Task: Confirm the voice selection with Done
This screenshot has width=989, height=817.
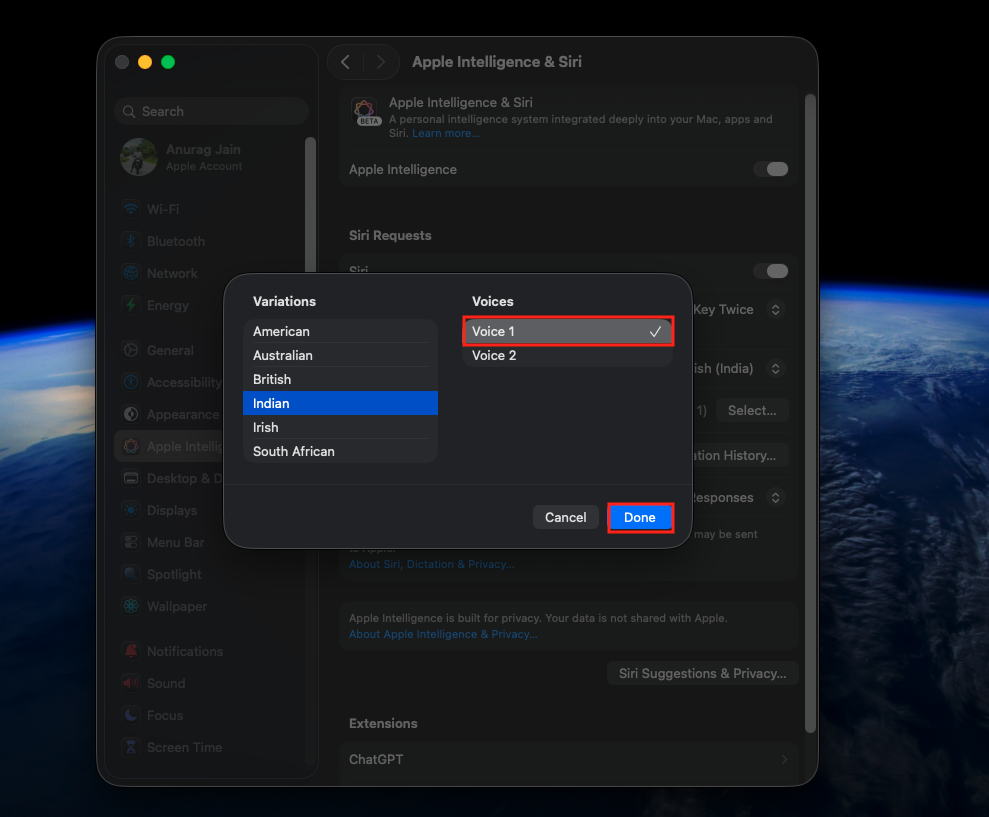Action: coord(640,517)
